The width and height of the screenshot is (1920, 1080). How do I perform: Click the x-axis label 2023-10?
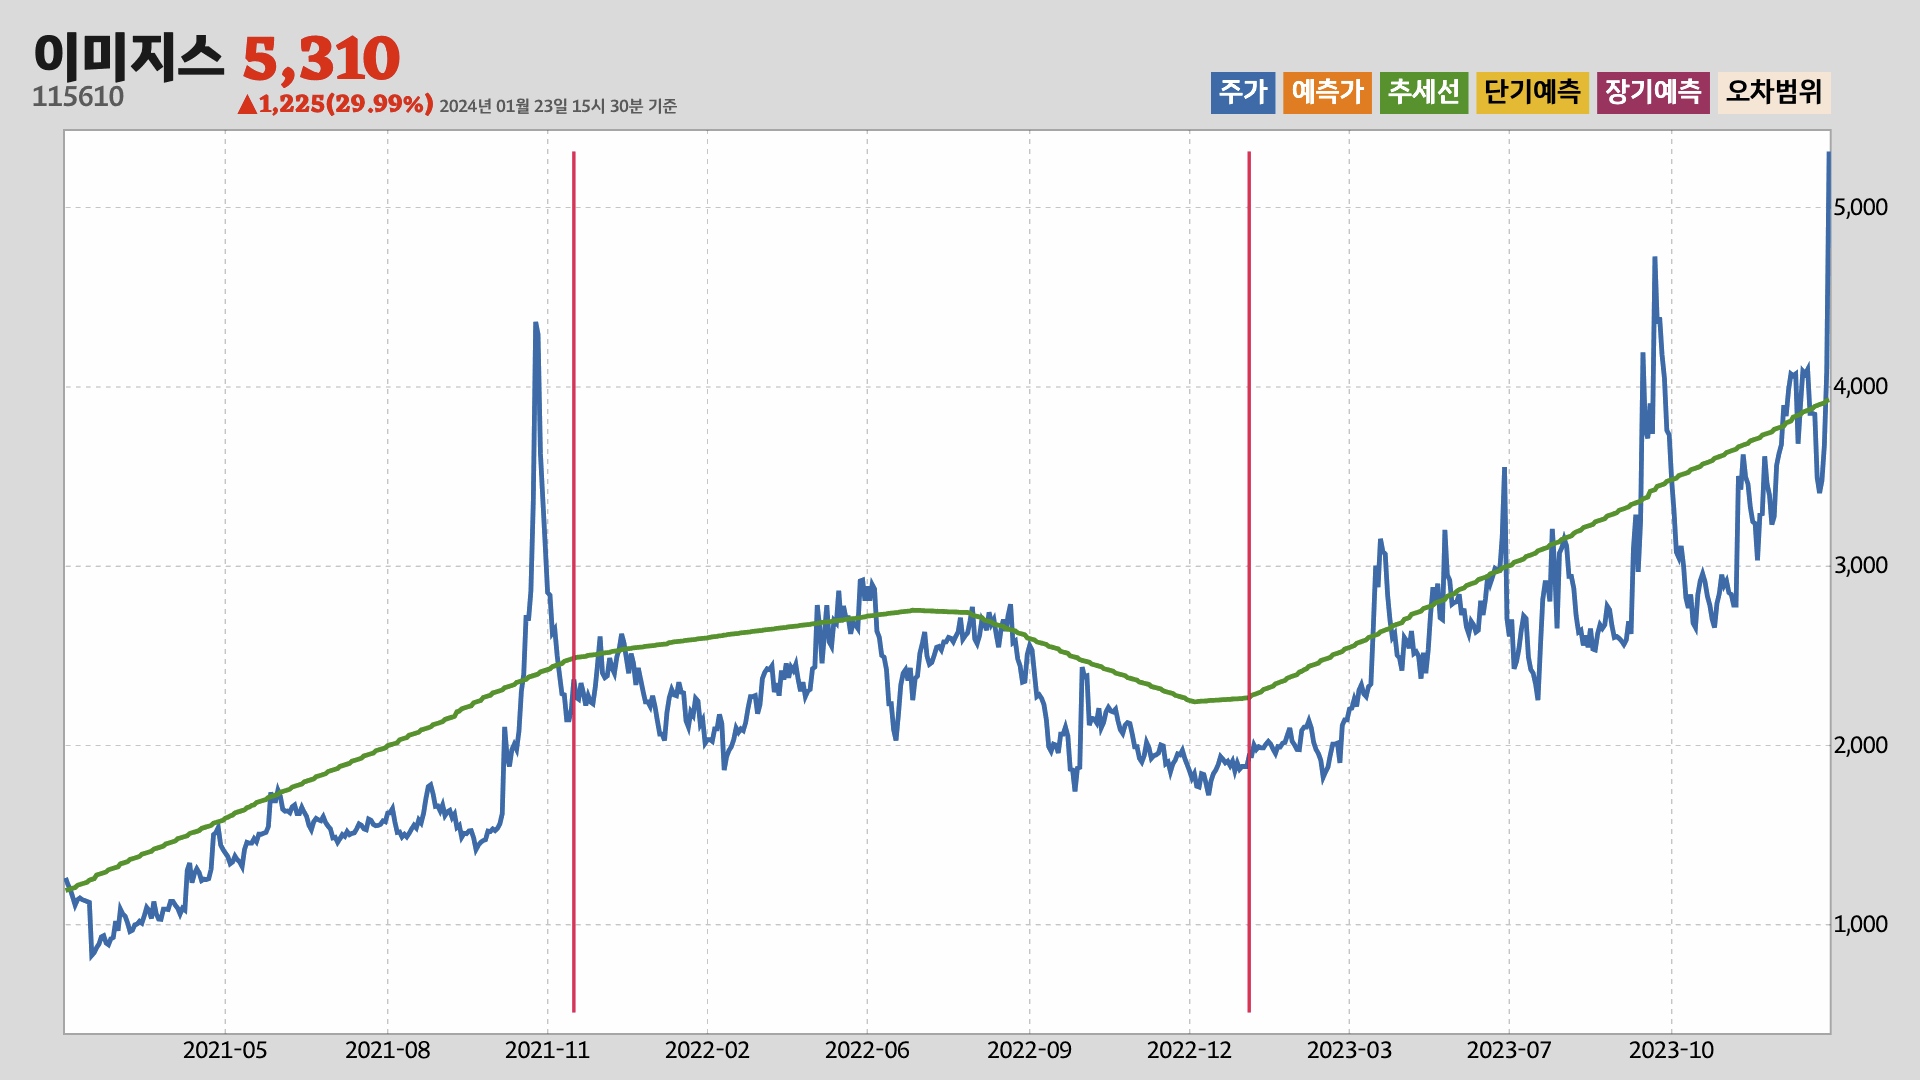(x=1671, y=1050)
